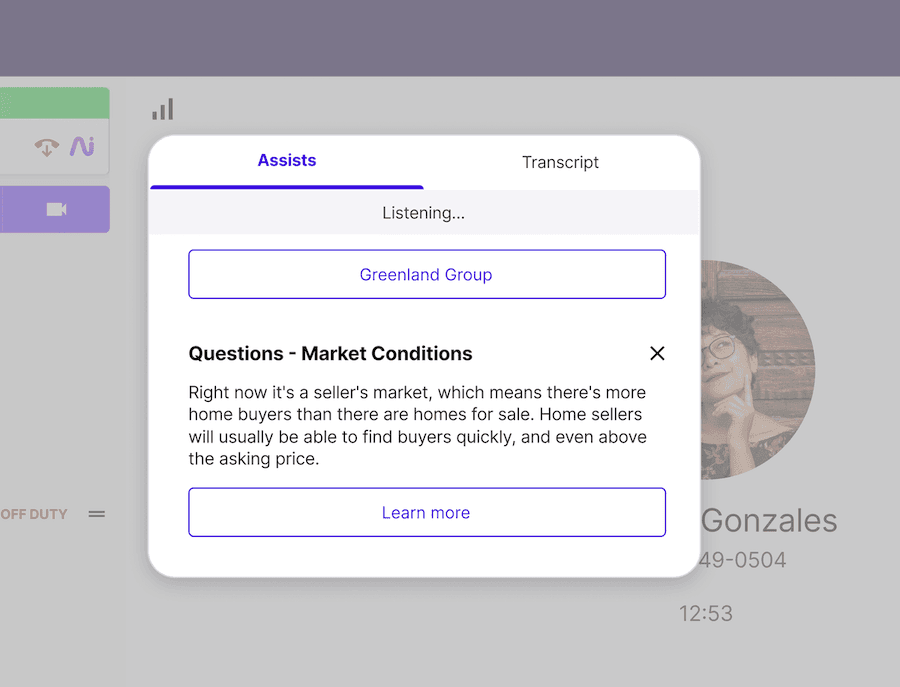Dismiss the Market Conditions card with X
Viewport: 900px width, 687px height.
tap(657, 353)
